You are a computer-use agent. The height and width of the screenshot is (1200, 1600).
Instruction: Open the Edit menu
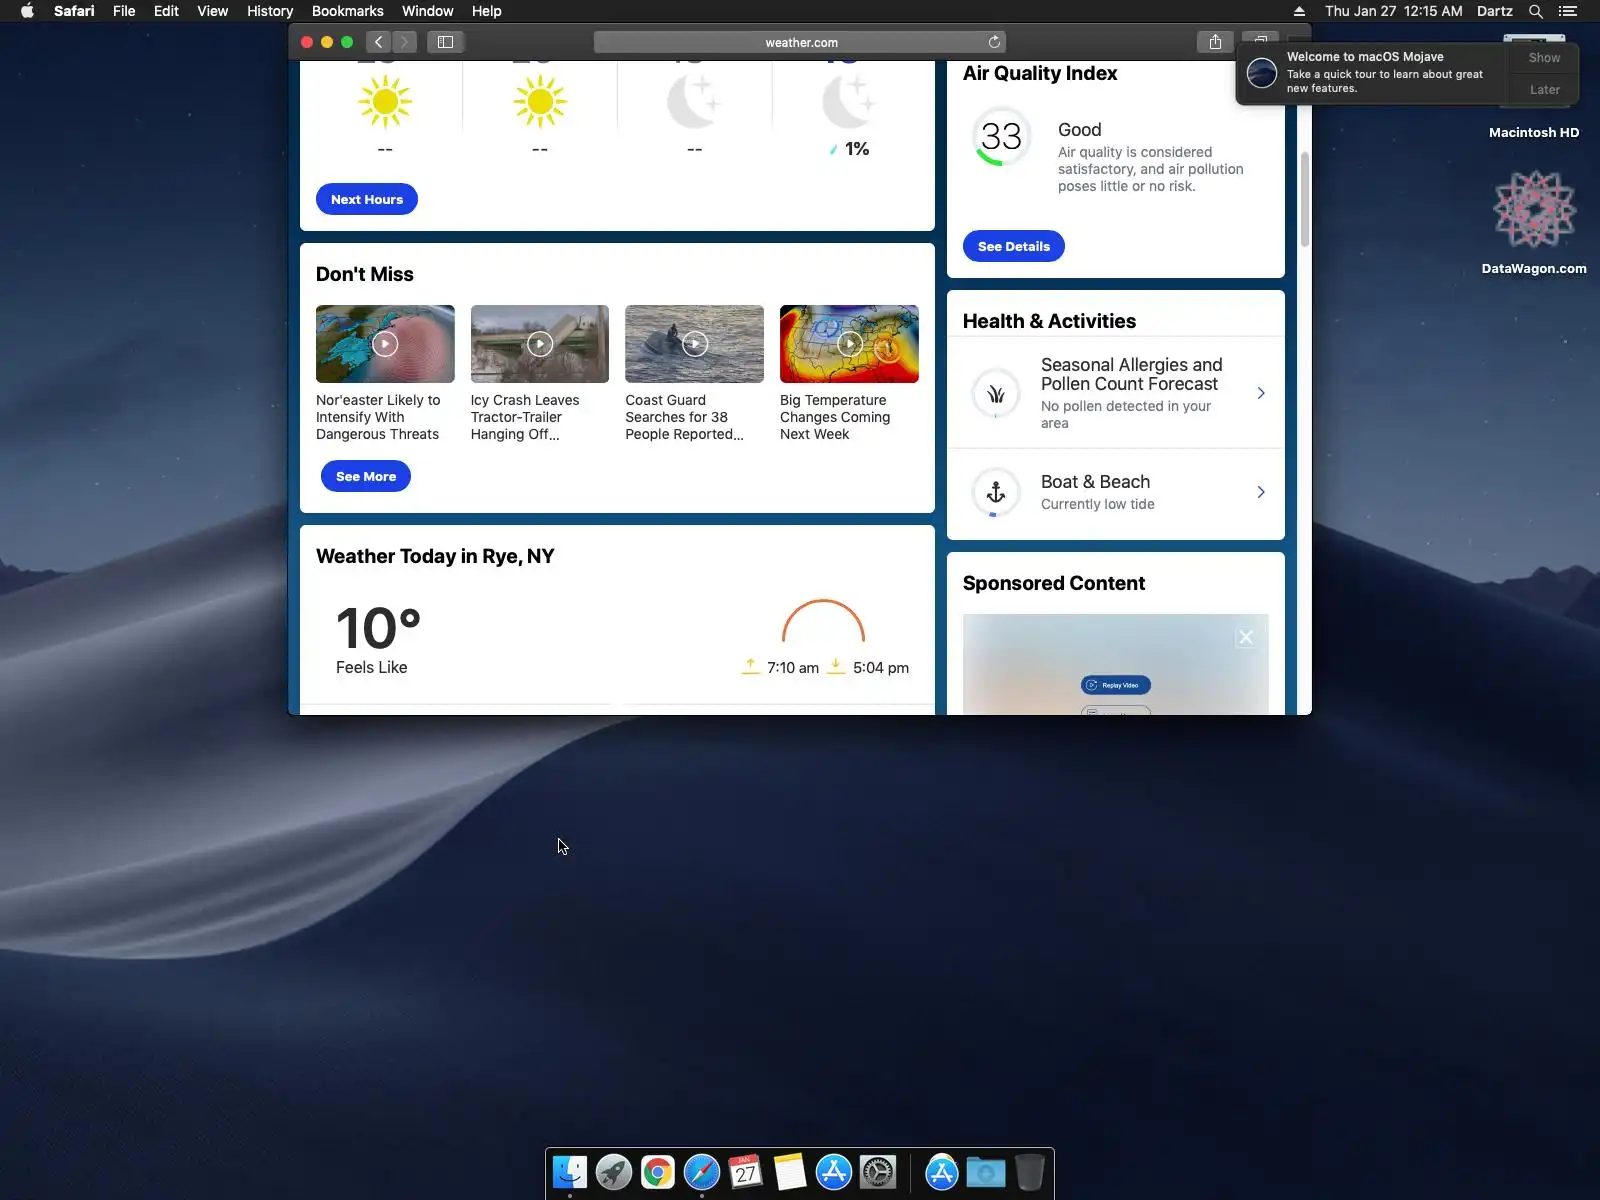[x=166, y=11]
